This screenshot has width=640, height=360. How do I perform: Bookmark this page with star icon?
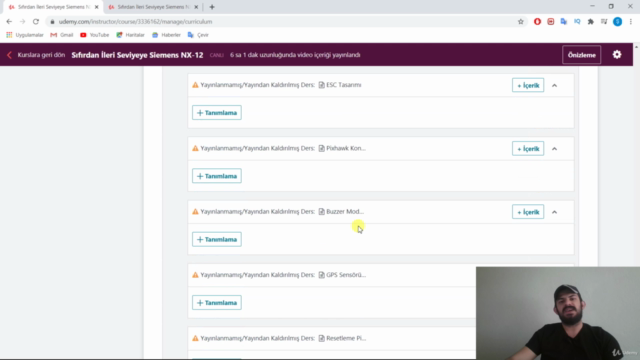click(x=520, y=22)
